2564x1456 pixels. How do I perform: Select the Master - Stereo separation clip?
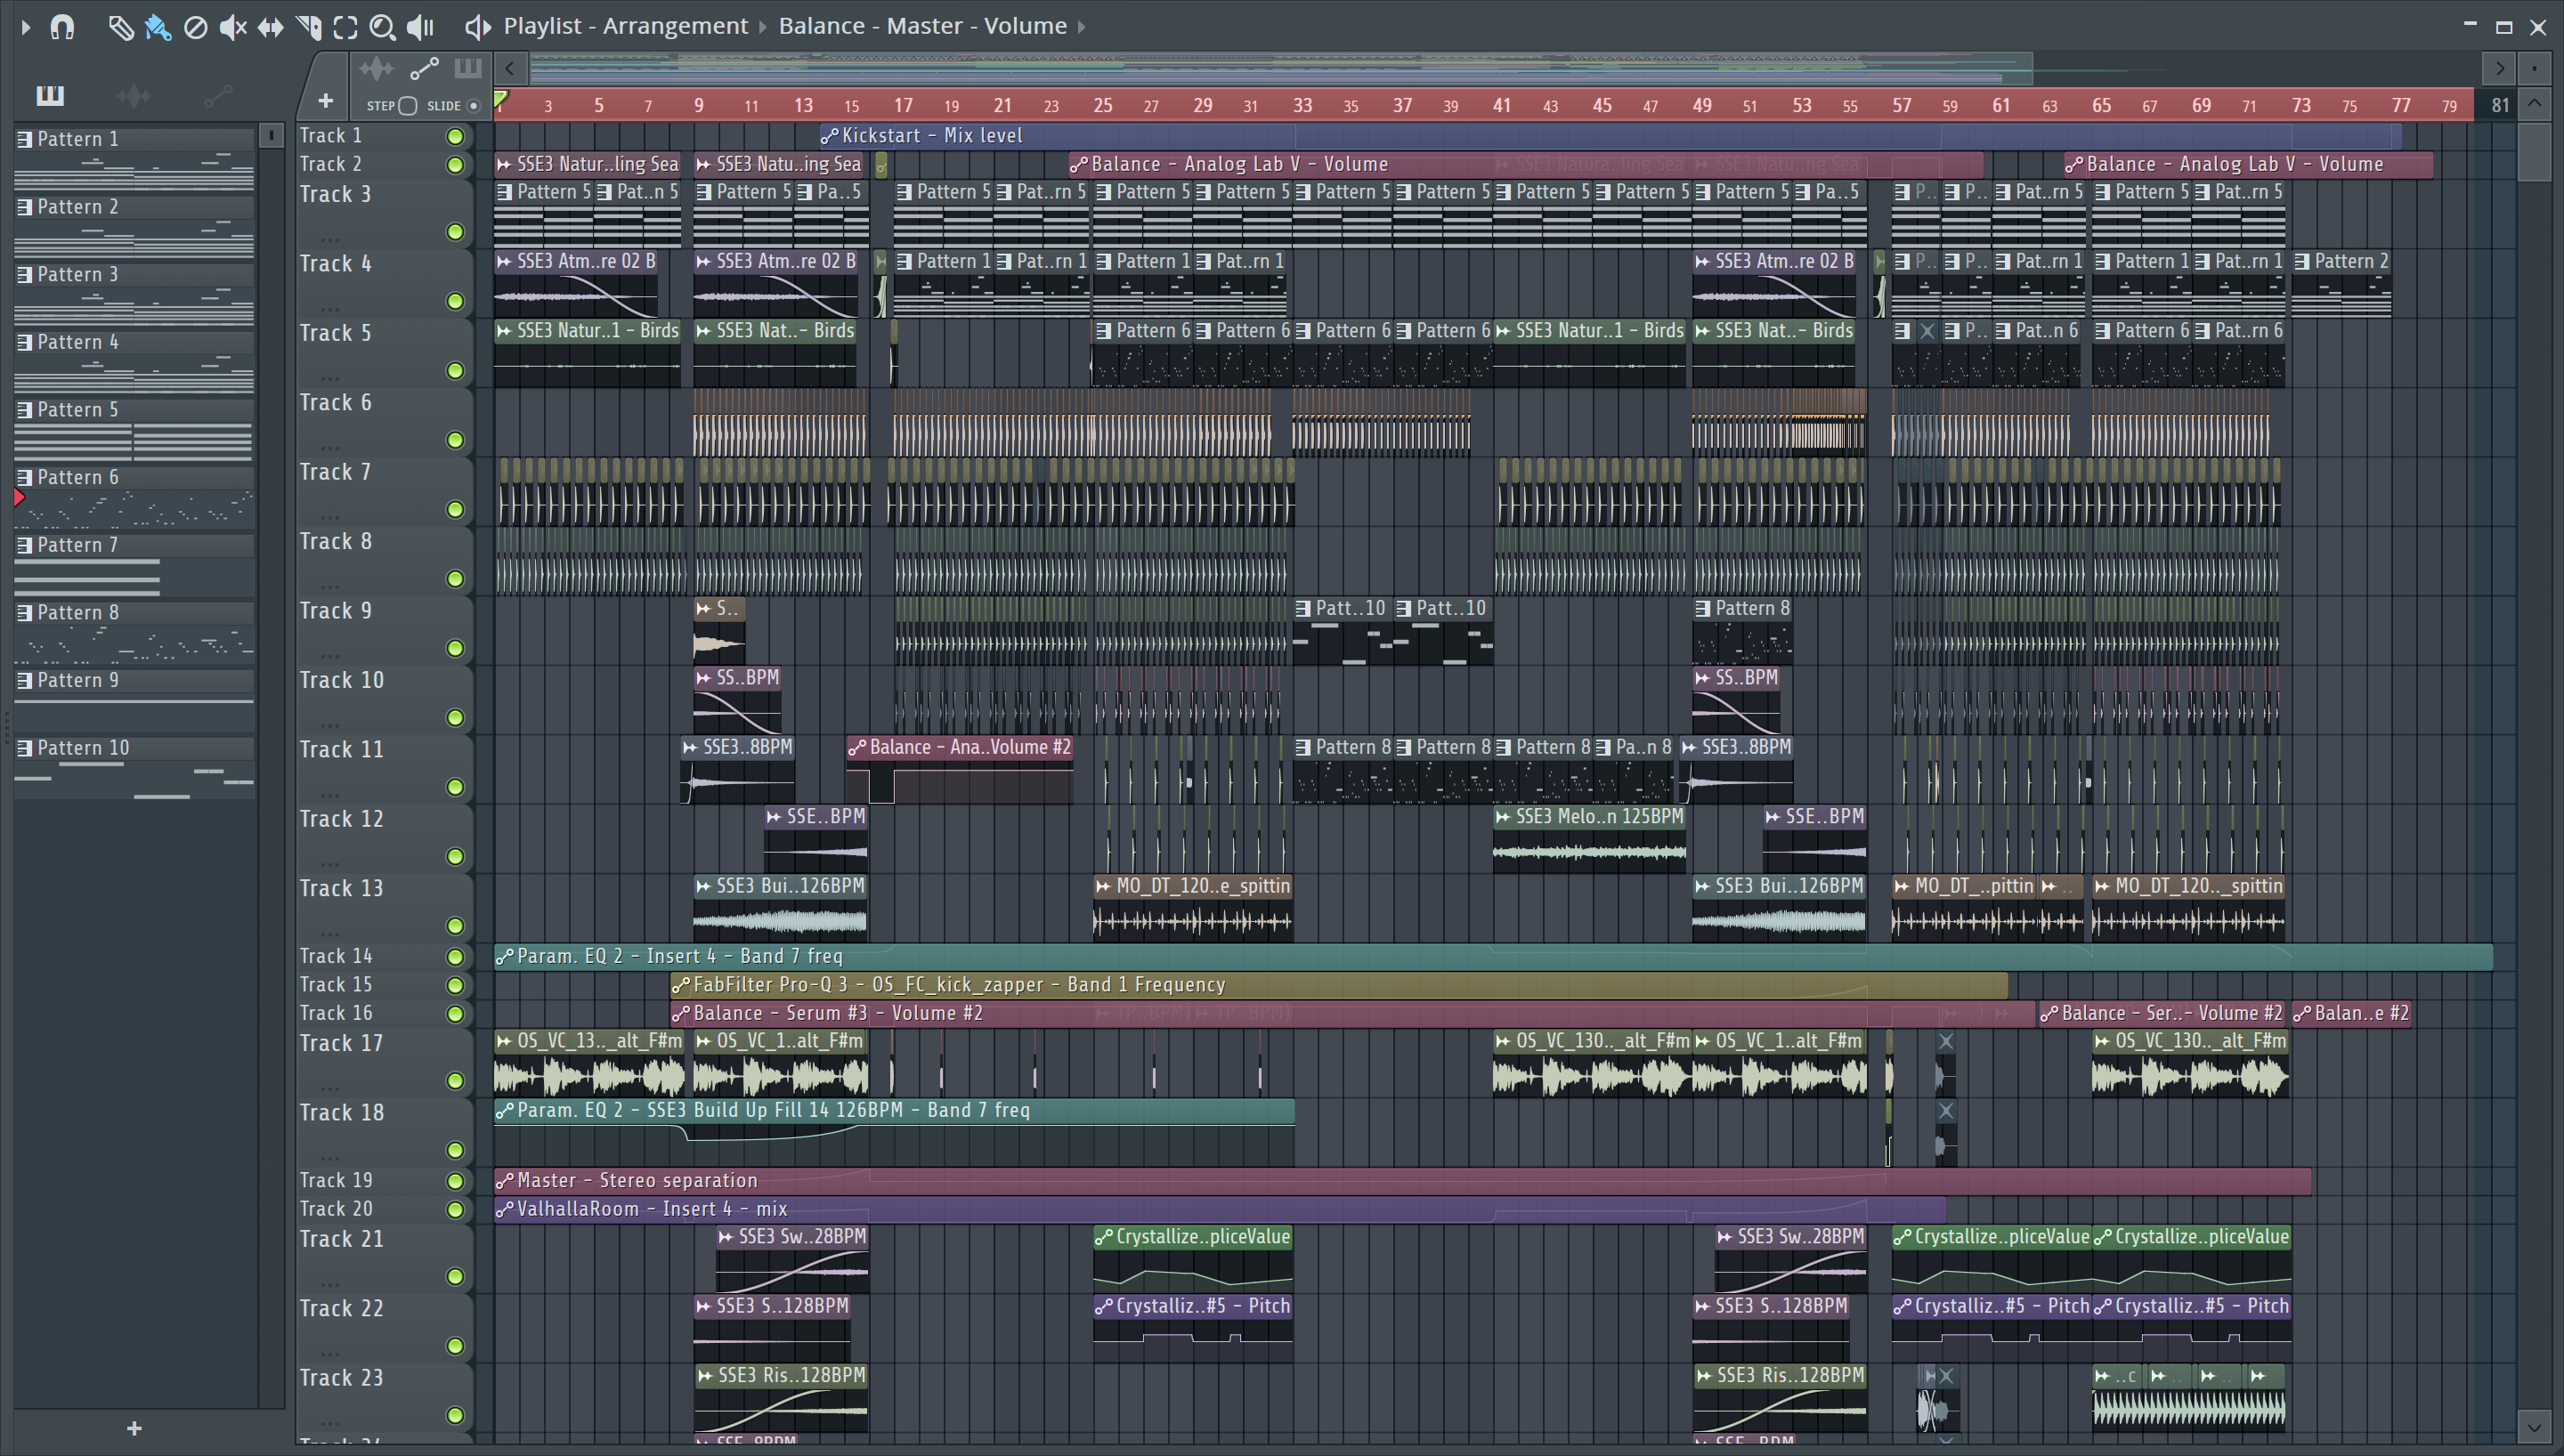(1402, 1181)
